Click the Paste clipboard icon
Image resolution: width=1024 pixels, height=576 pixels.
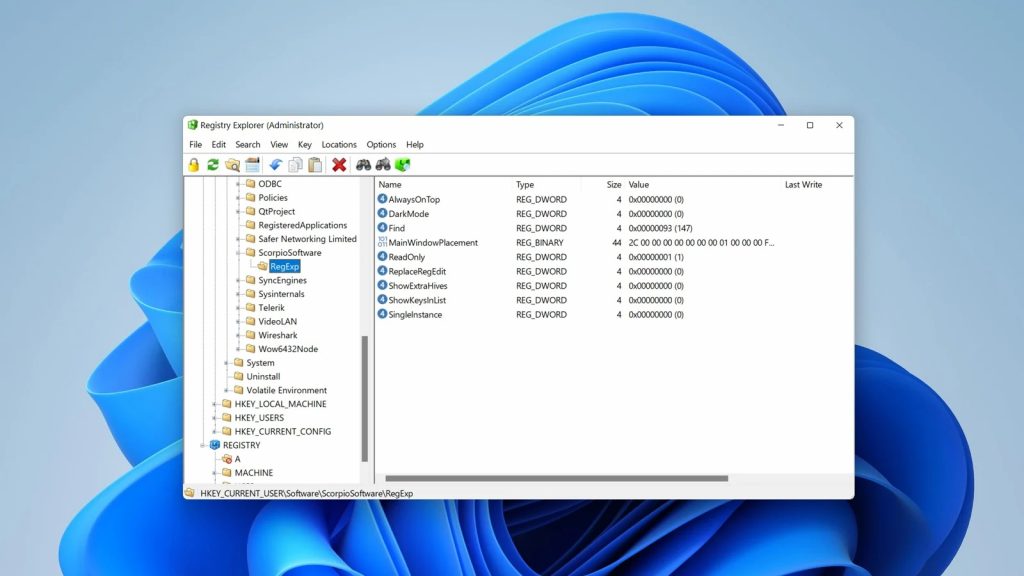pyautogui.click(x=315, y=164)
